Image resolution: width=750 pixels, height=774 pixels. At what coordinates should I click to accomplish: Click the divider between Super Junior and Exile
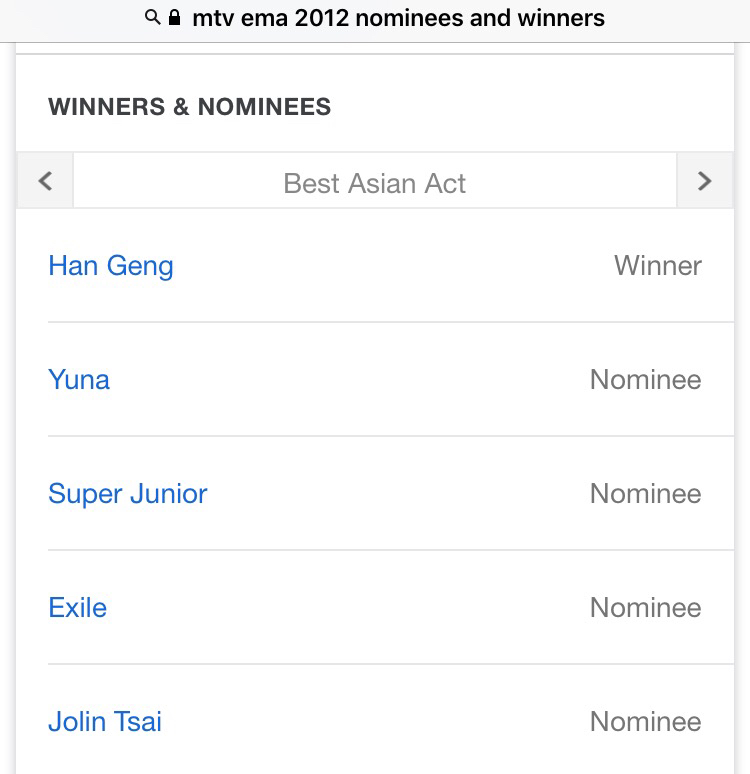point(390,550)
